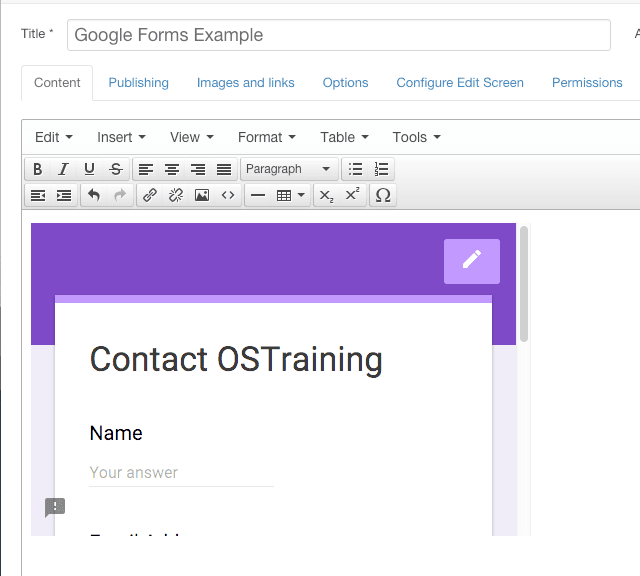640x576 pixels.
Task: Open source code view
Action: 228,196
